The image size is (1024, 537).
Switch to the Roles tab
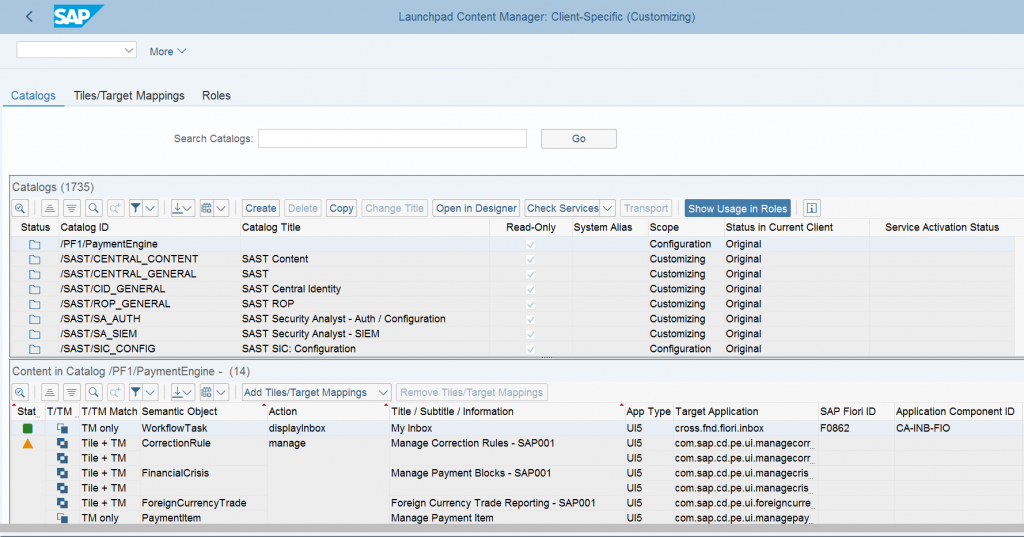216,95
